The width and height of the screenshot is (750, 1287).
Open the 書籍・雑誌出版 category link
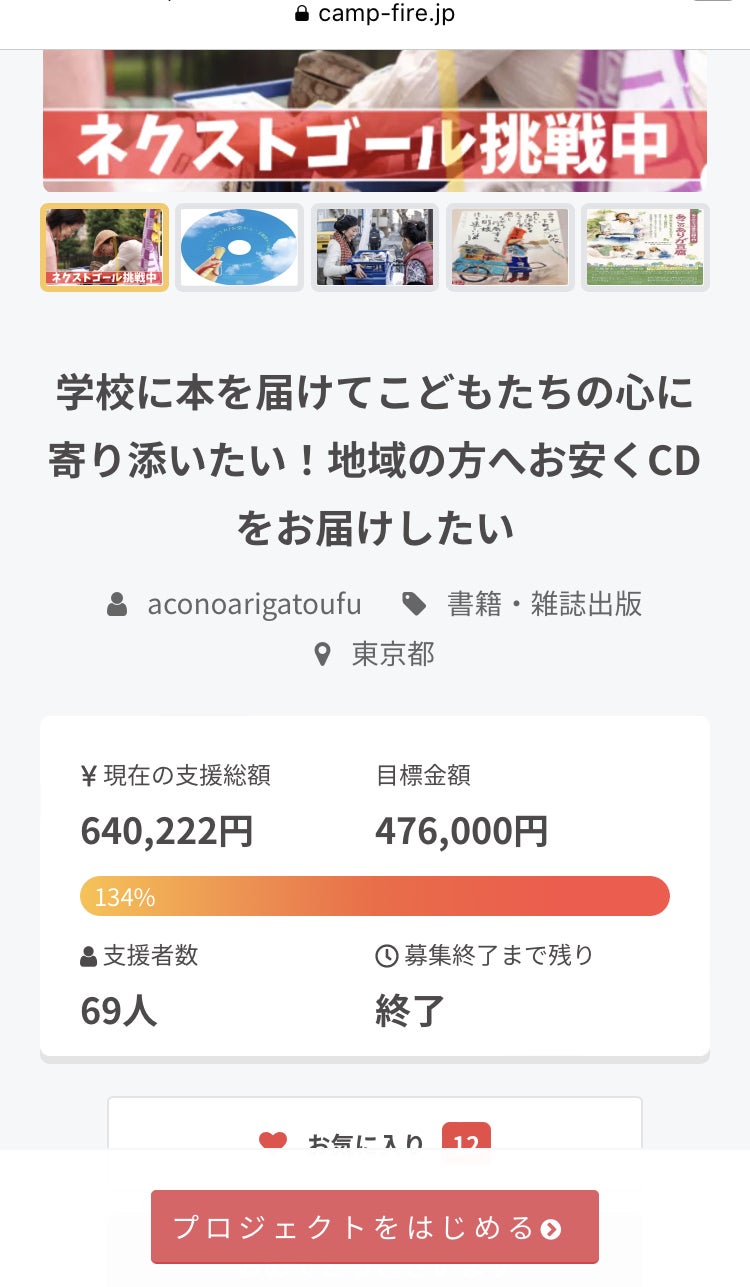click(544, 604)
